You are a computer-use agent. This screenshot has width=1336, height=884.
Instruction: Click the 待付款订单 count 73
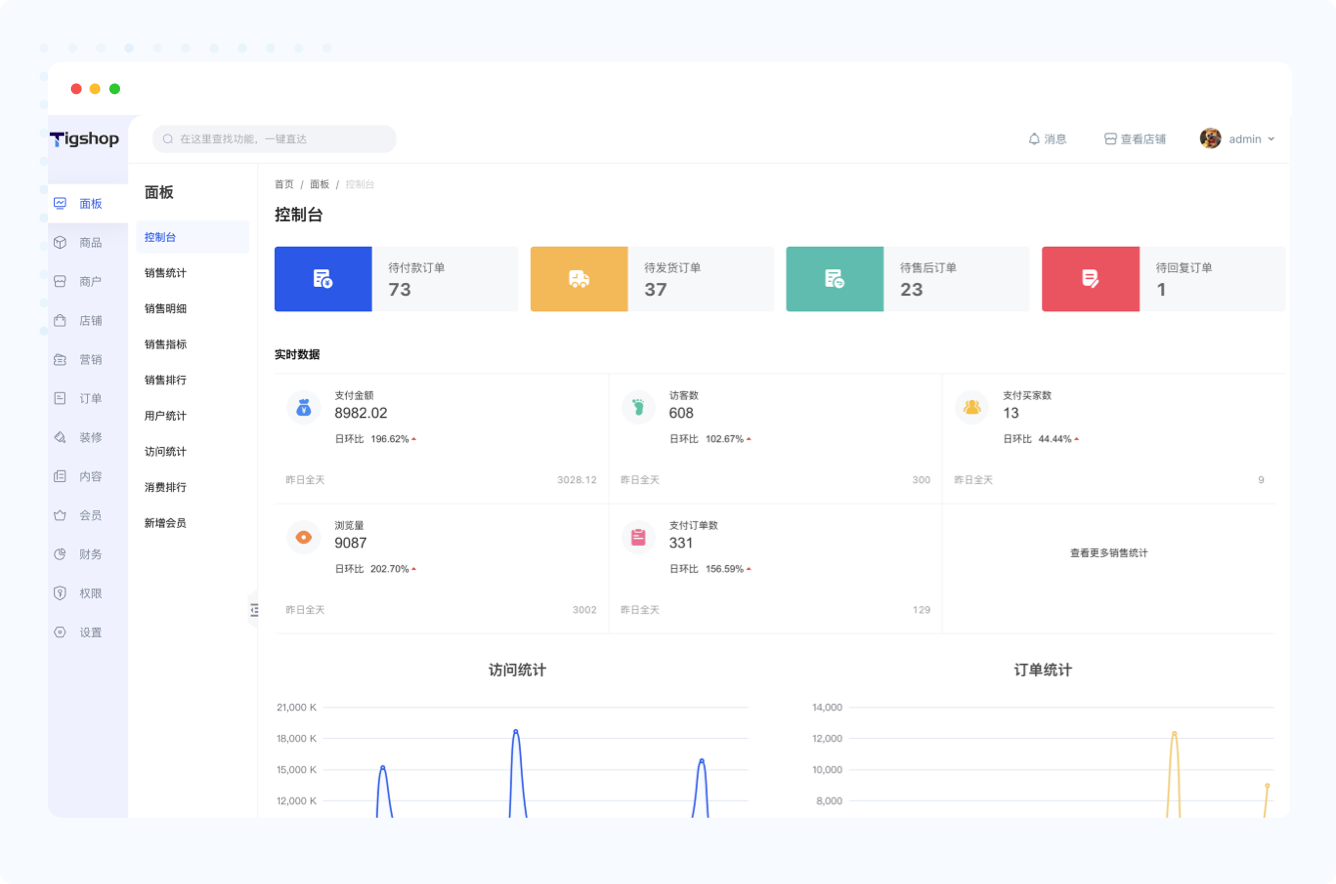[400, 290]
